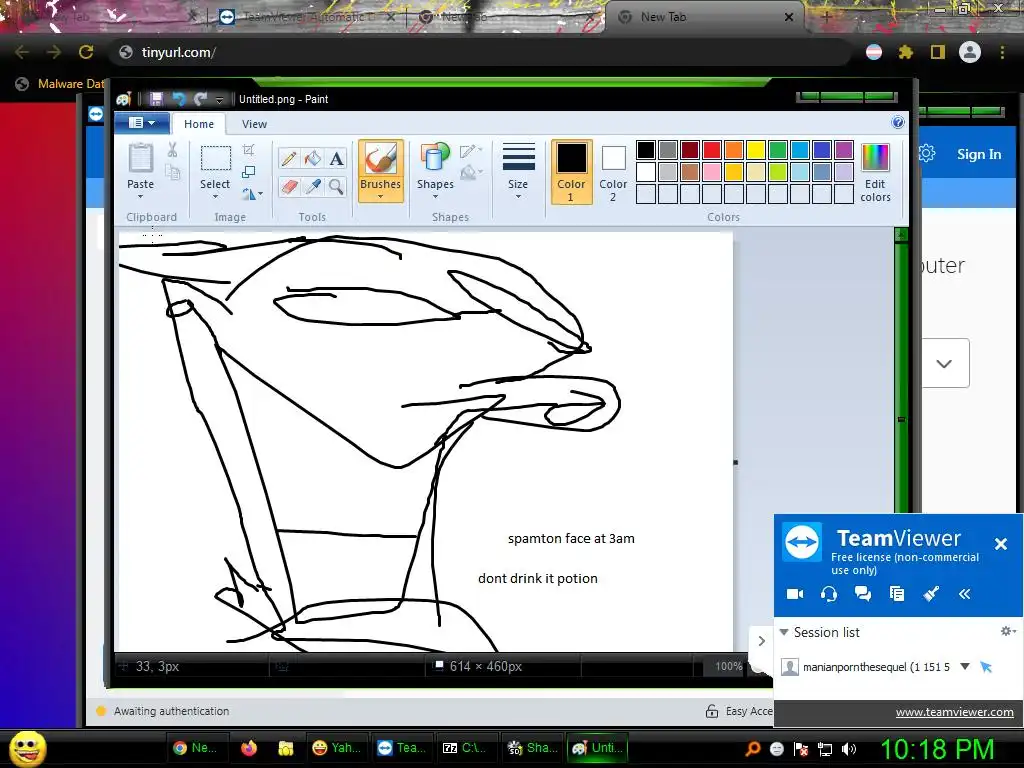Click the smiley Start button
The image size is (1024, 768).
(x=28, y=748)
